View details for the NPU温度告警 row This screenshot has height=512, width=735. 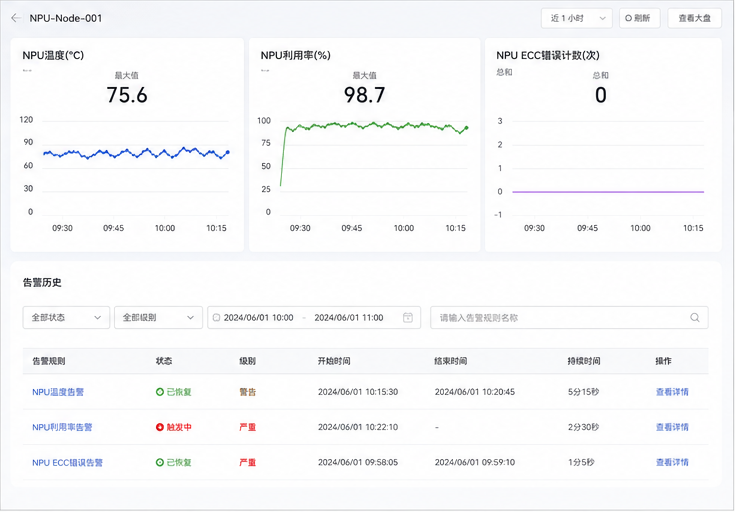coord(672,392)
